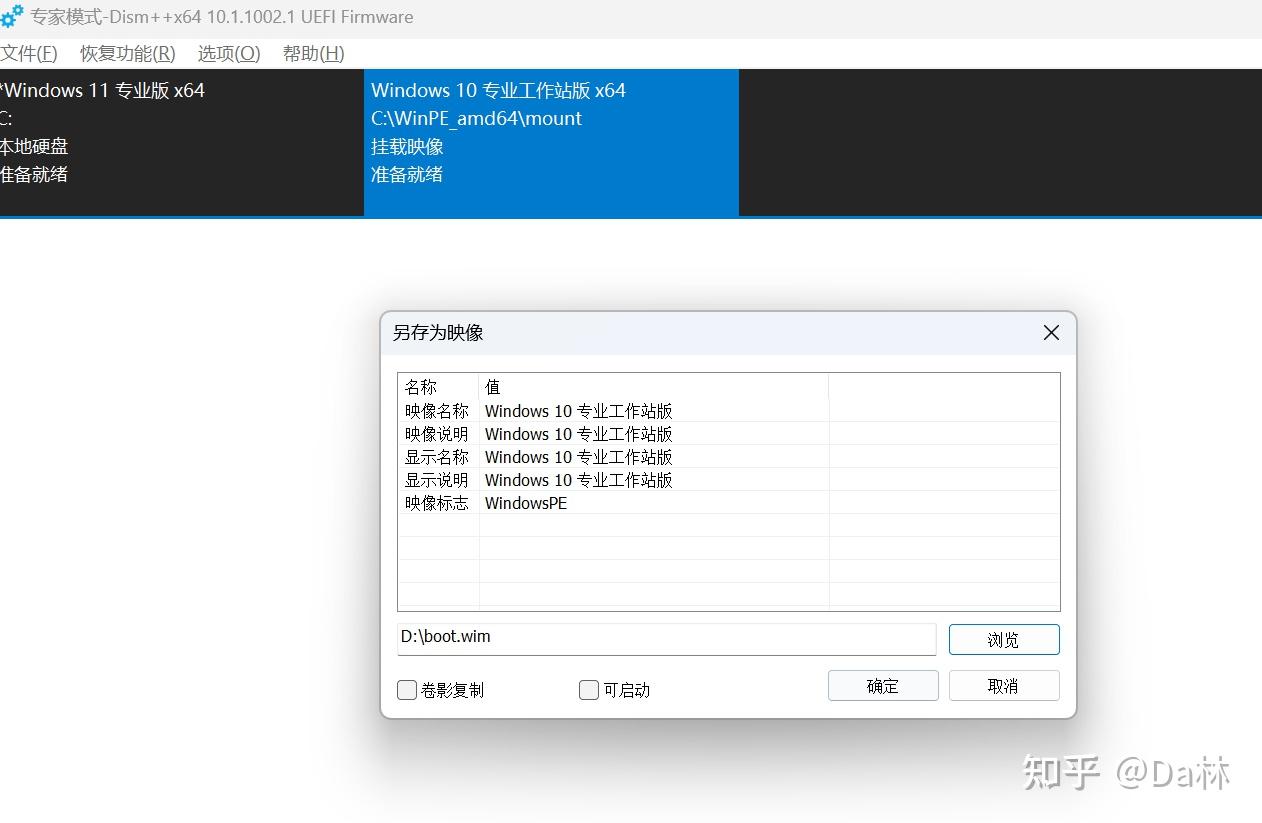1262x823 pixels.
Task: Confirm with the 确定 button
Action: pyautogui.click(x=883, y=686)
